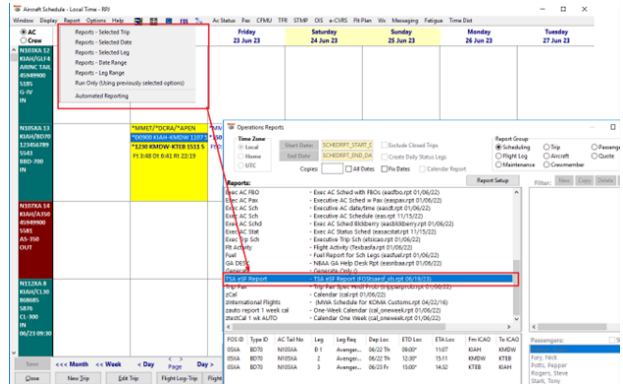Click the SCHEDRPT_END_DA date field
The height and width of the screenshot is (384, 623).
347,156
